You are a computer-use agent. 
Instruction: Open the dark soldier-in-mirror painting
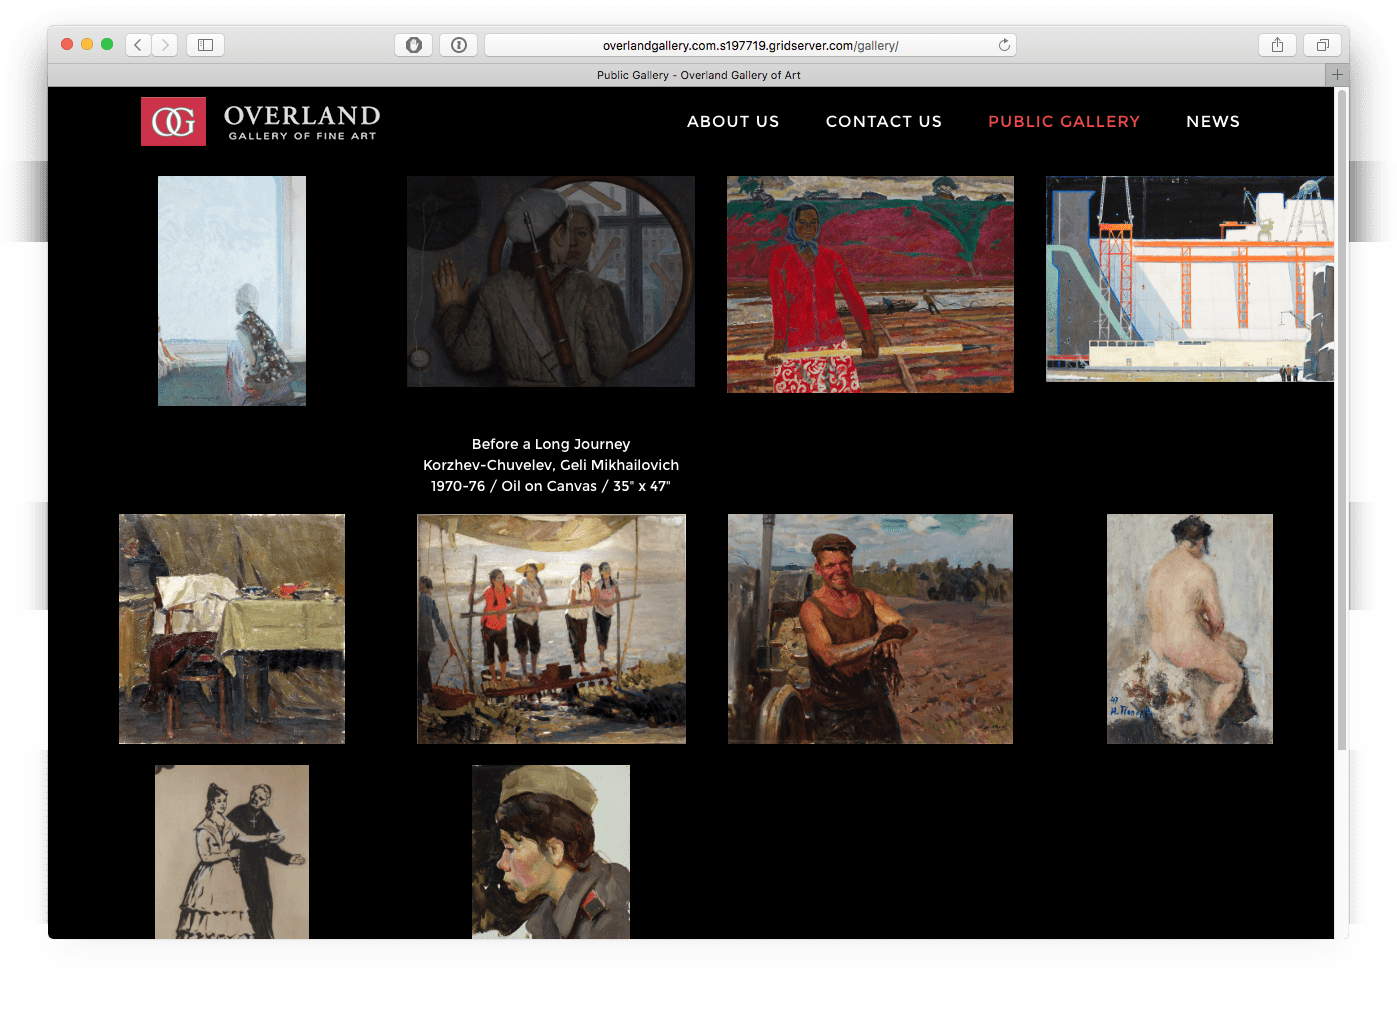551,282
